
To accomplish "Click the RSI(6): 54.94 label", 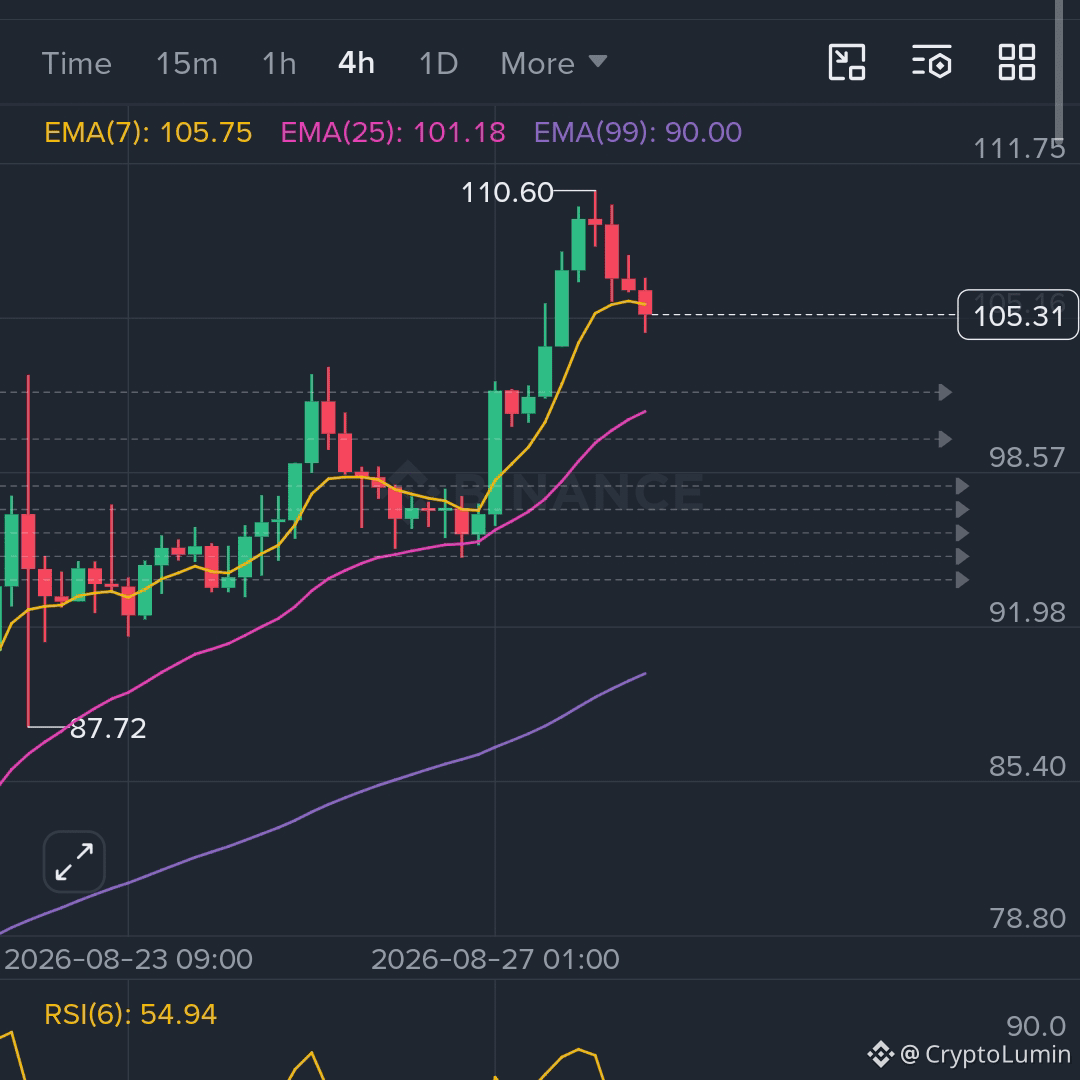I will point(130,1014).
